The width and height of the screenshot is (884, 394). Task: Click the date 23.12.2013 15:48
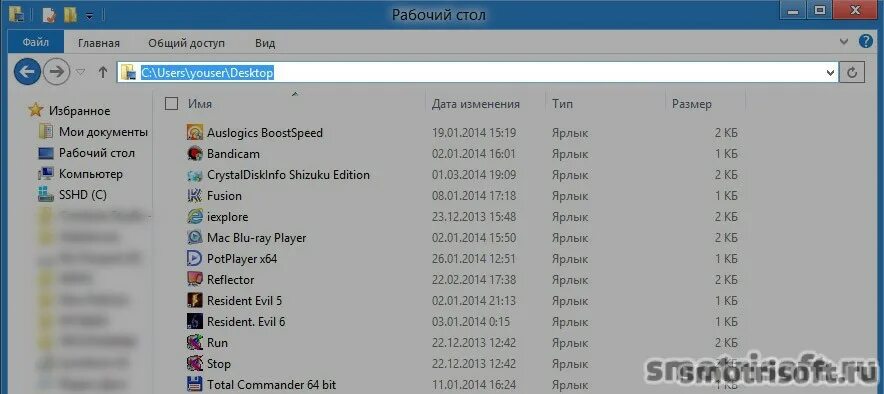(x=474, y=217)
